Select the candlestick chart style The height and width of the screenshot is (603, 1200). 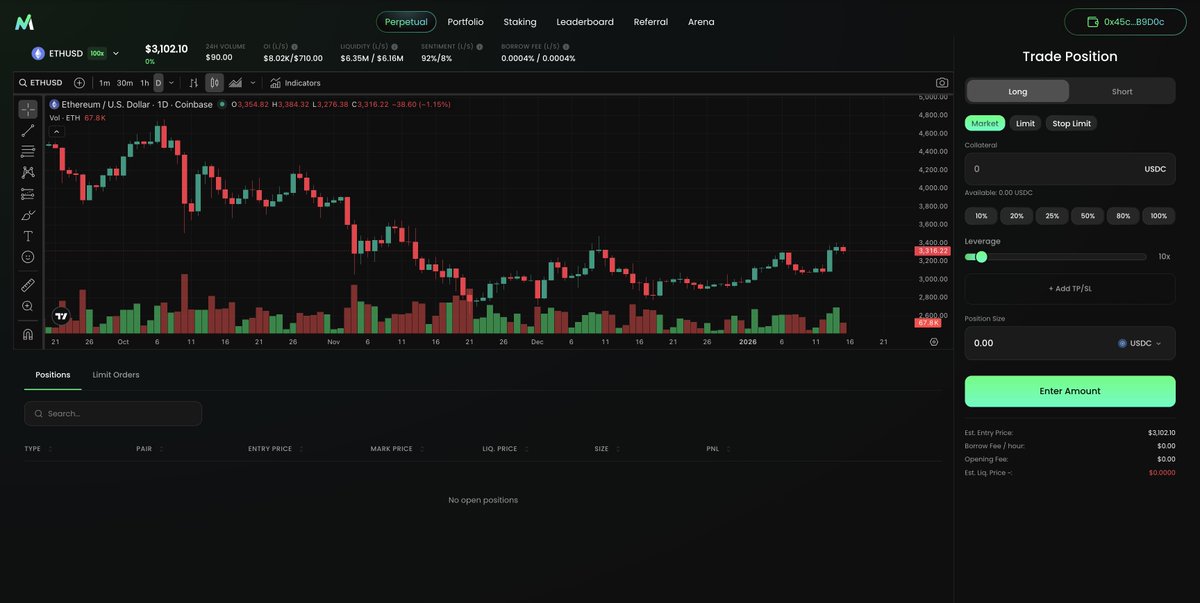pos(214,83)
